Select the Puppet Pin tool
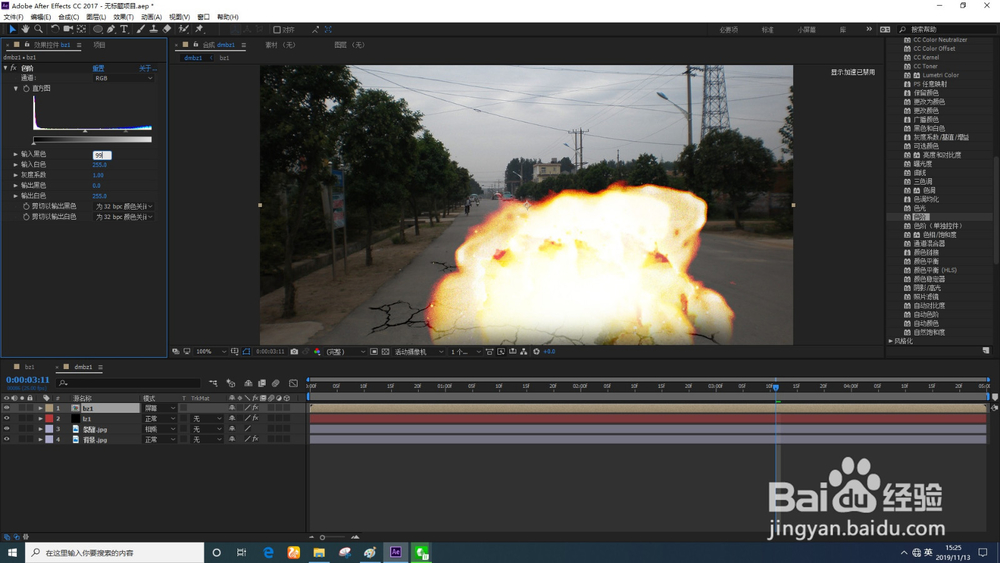The height and width of the screenshot is (563, 1000). [199, 29]
